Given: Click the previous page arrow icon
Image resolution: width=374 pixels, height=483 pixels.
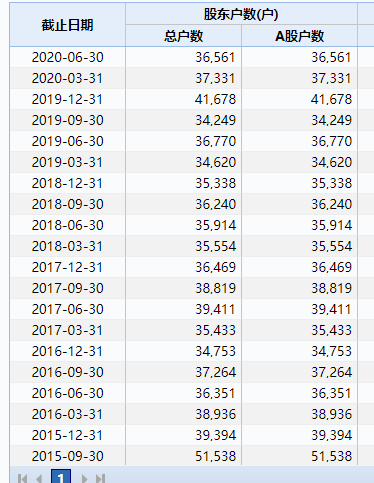Looking at the screenshot, I should [x=39, y=478].
